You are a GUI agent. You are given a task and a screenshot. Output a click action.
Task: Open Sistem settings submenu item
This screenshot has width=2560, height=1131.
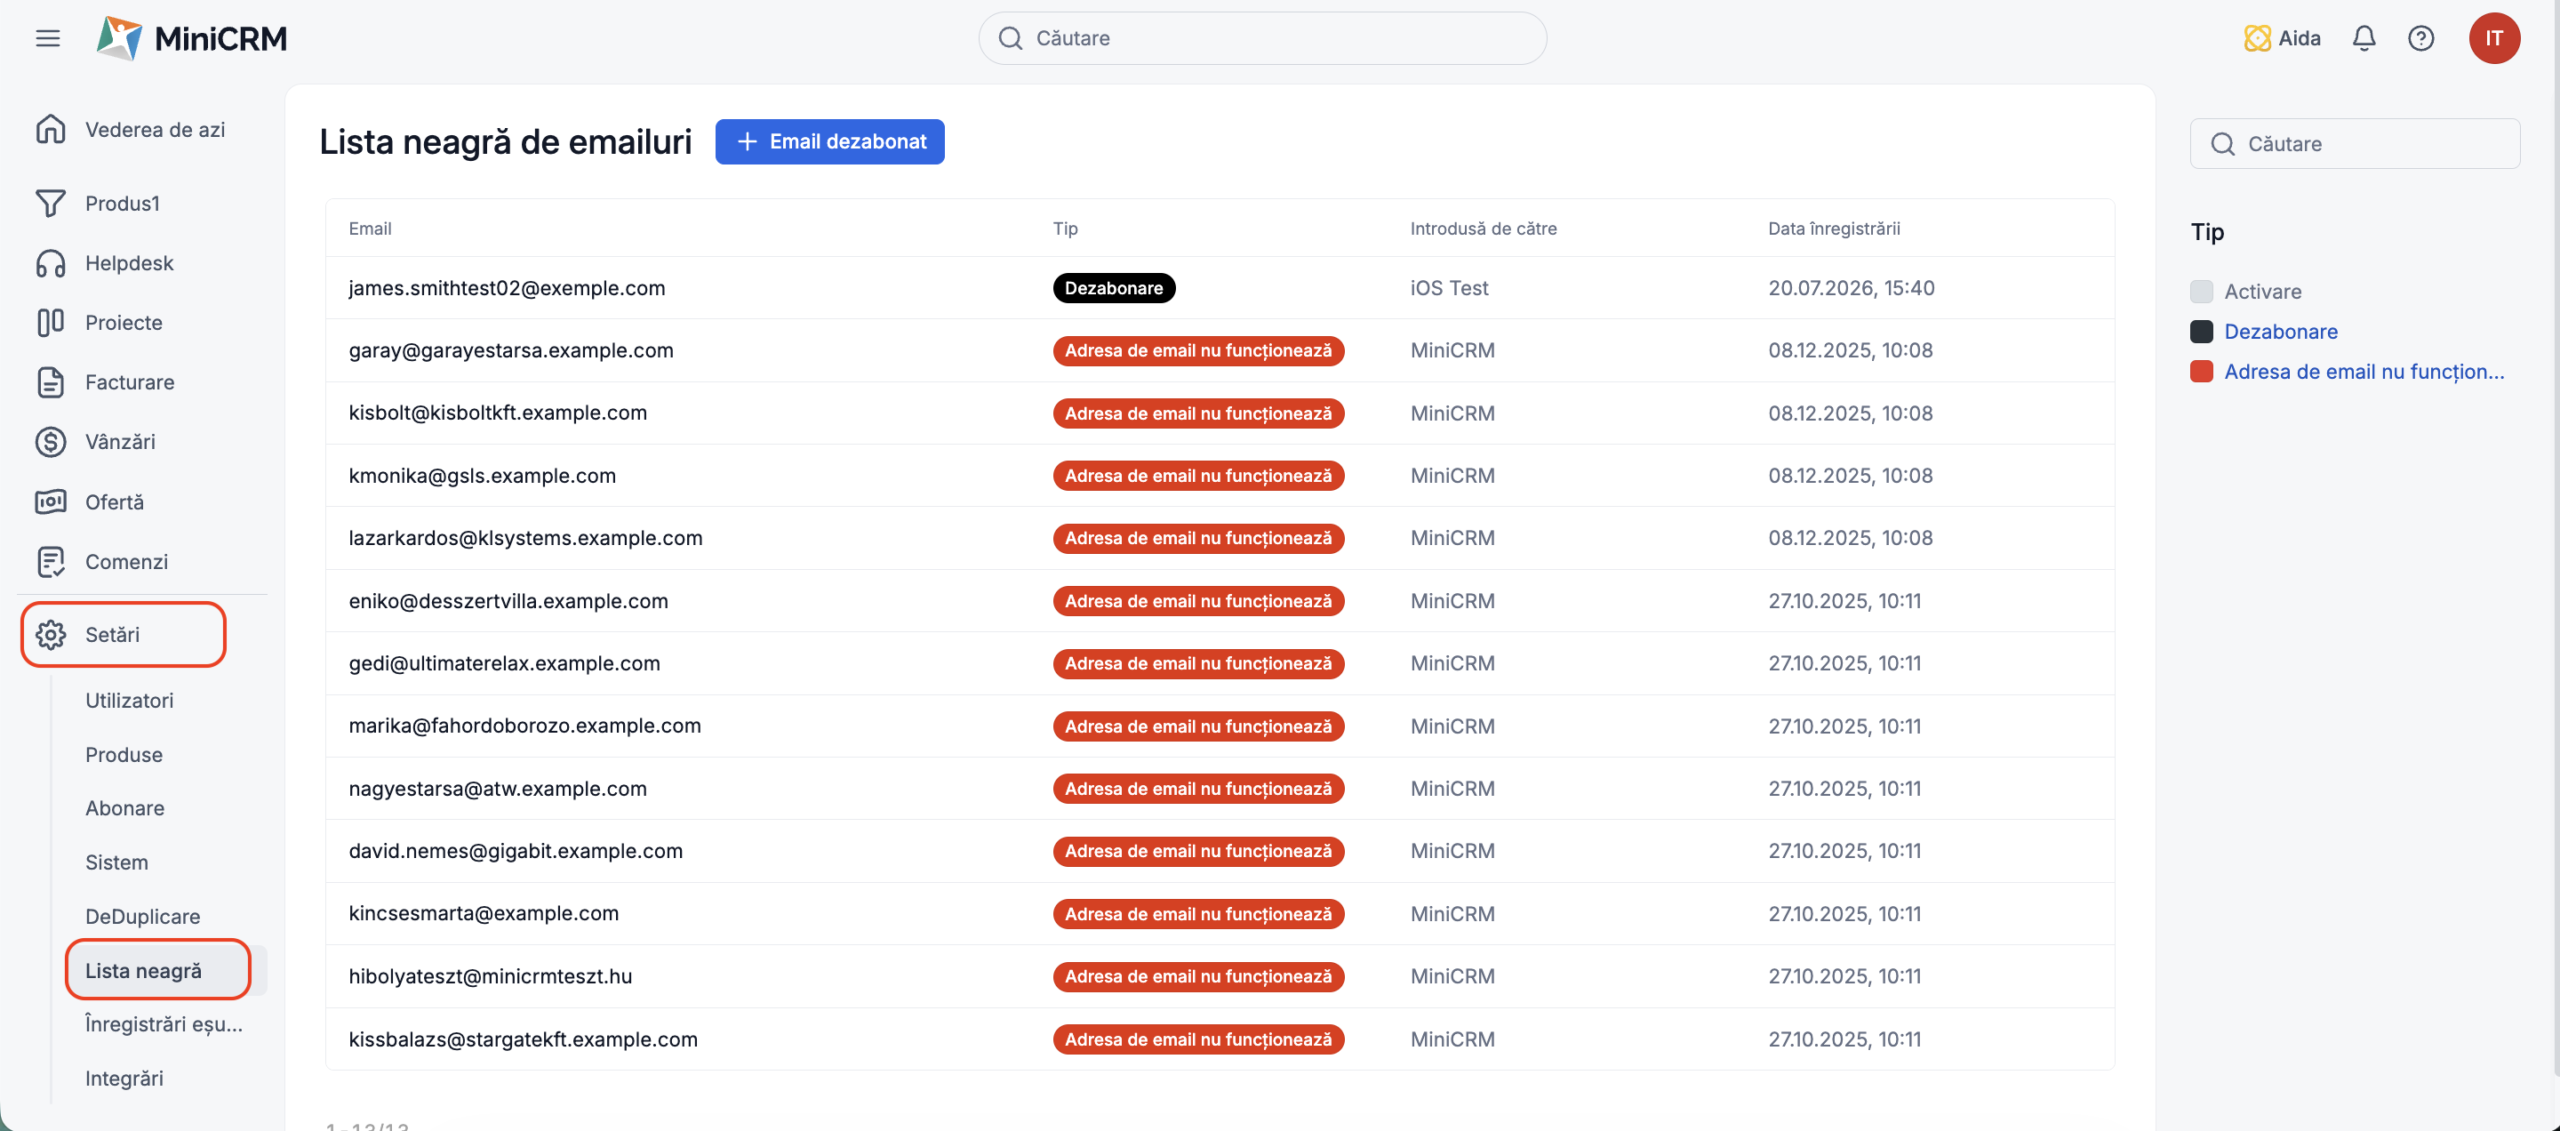(117, 862)
